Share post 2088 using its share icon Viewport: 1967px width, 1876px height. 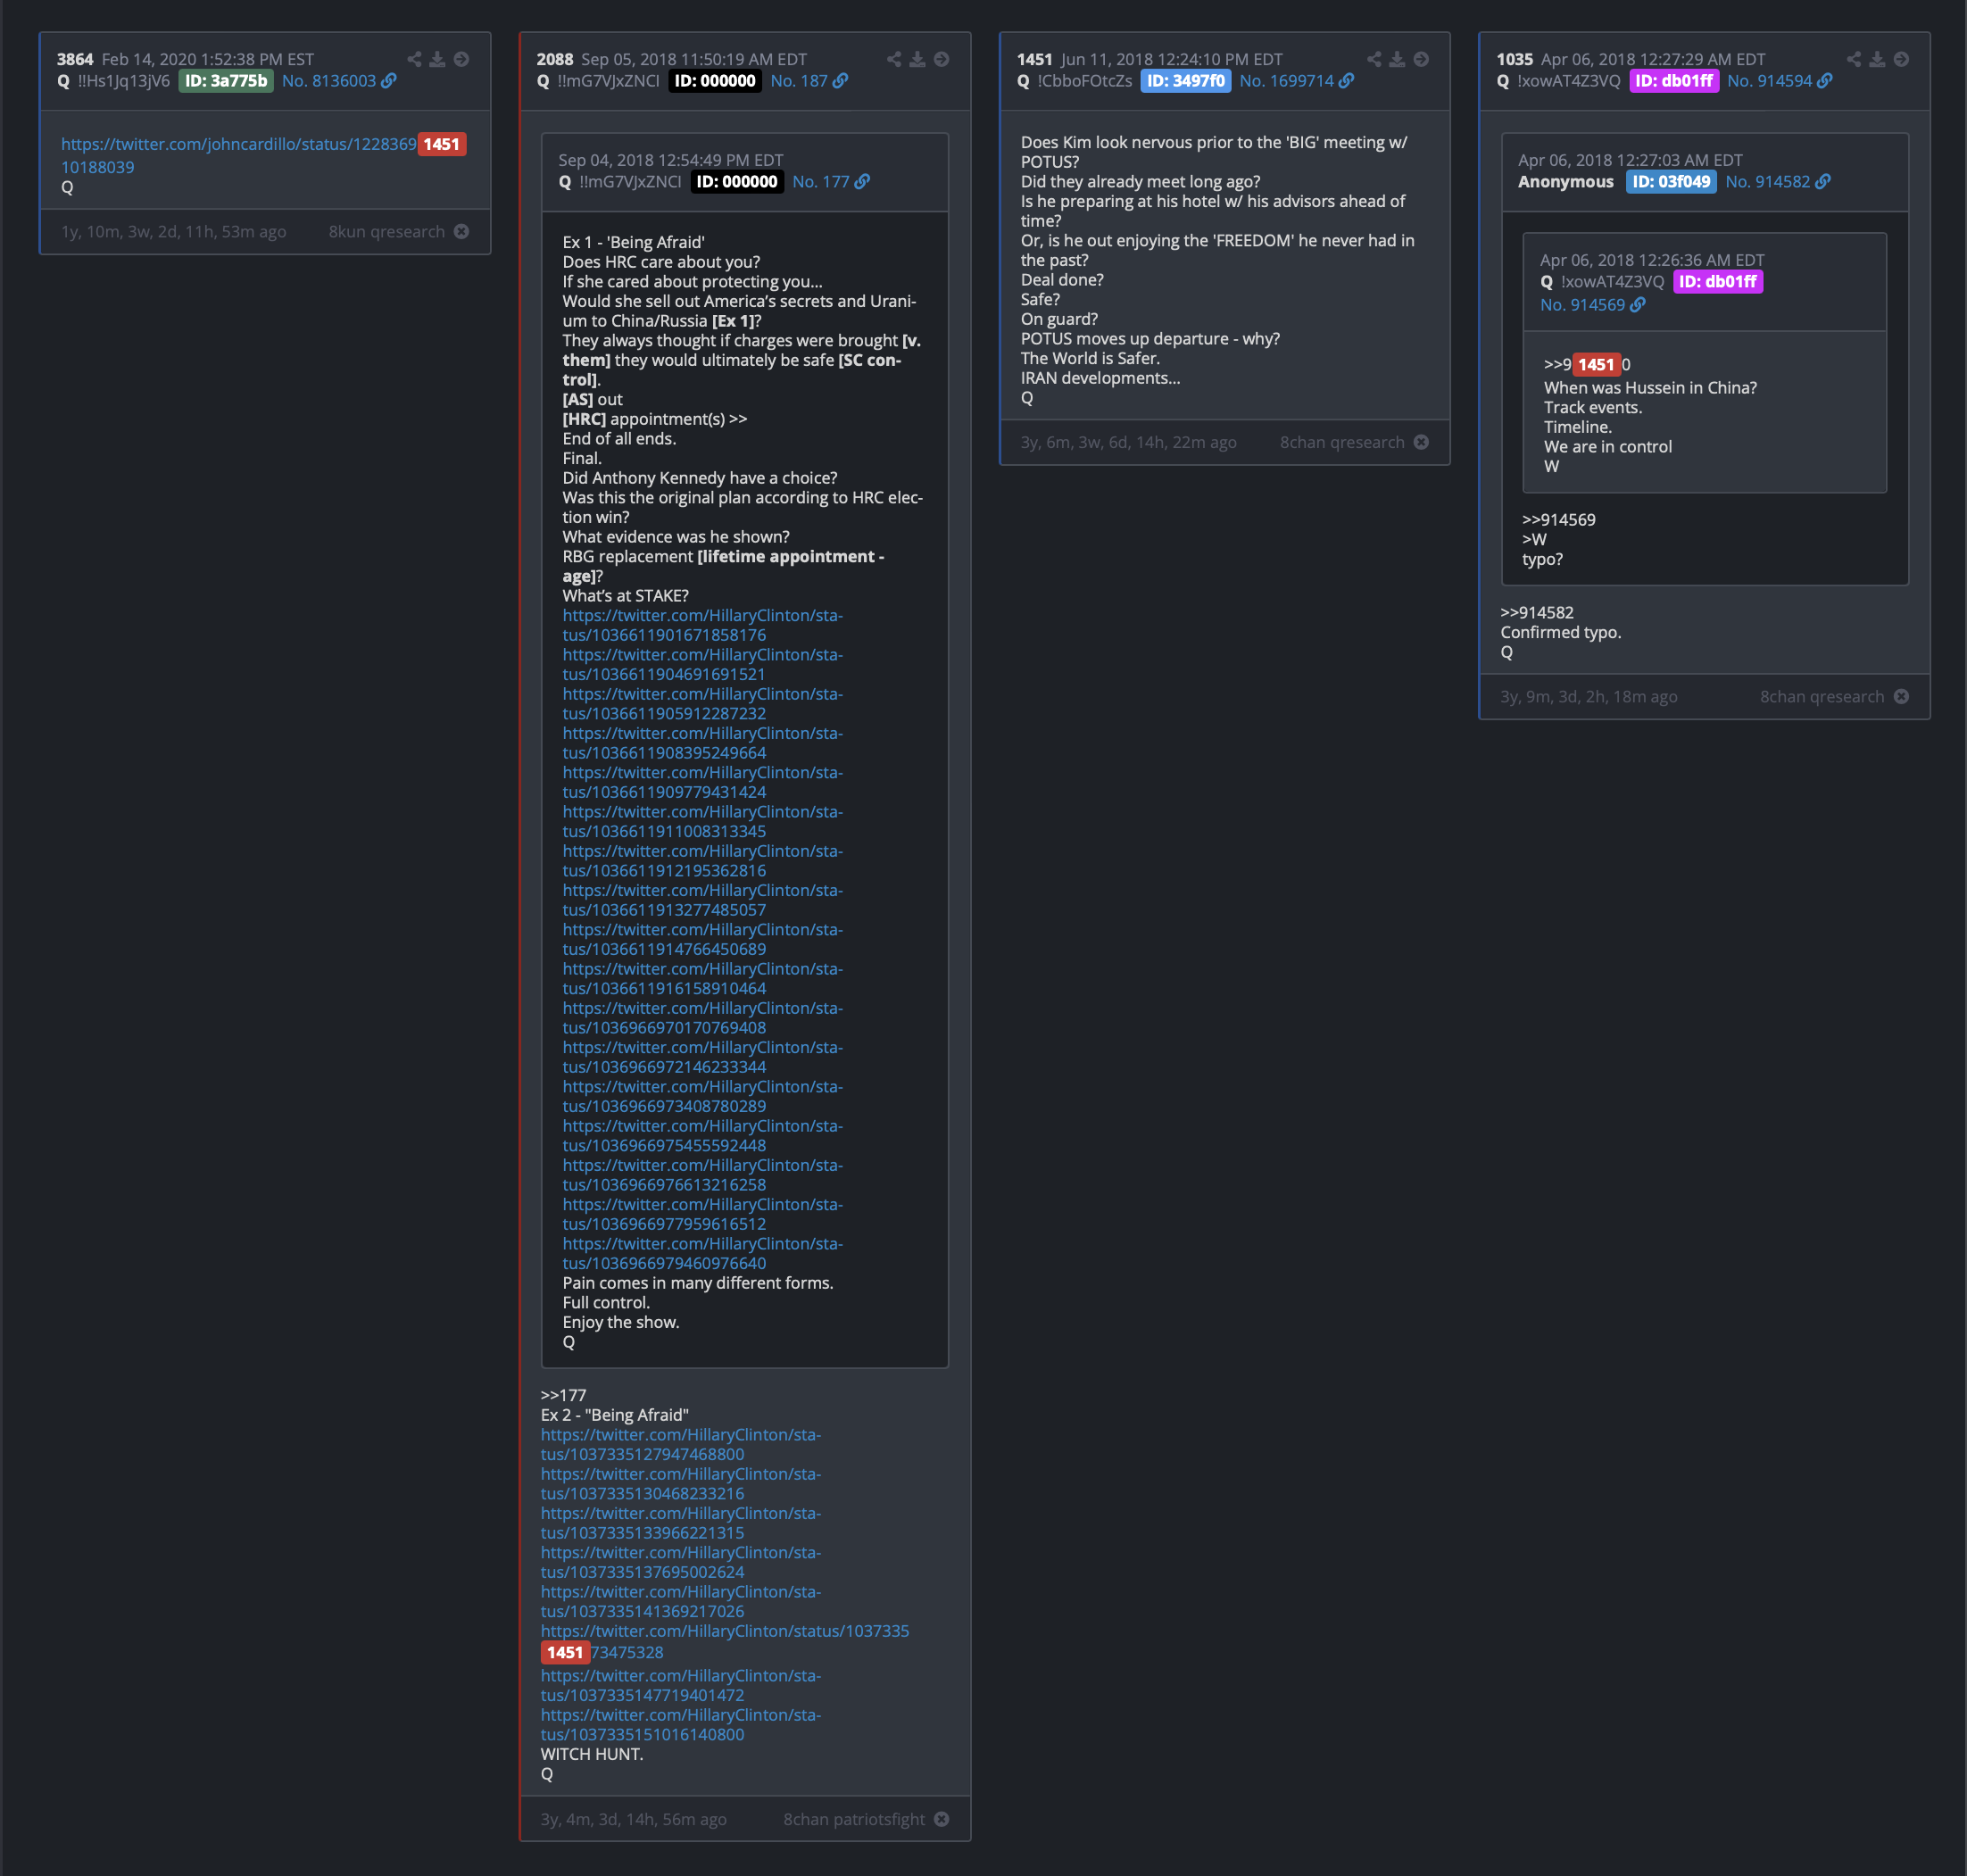(894, 59)
